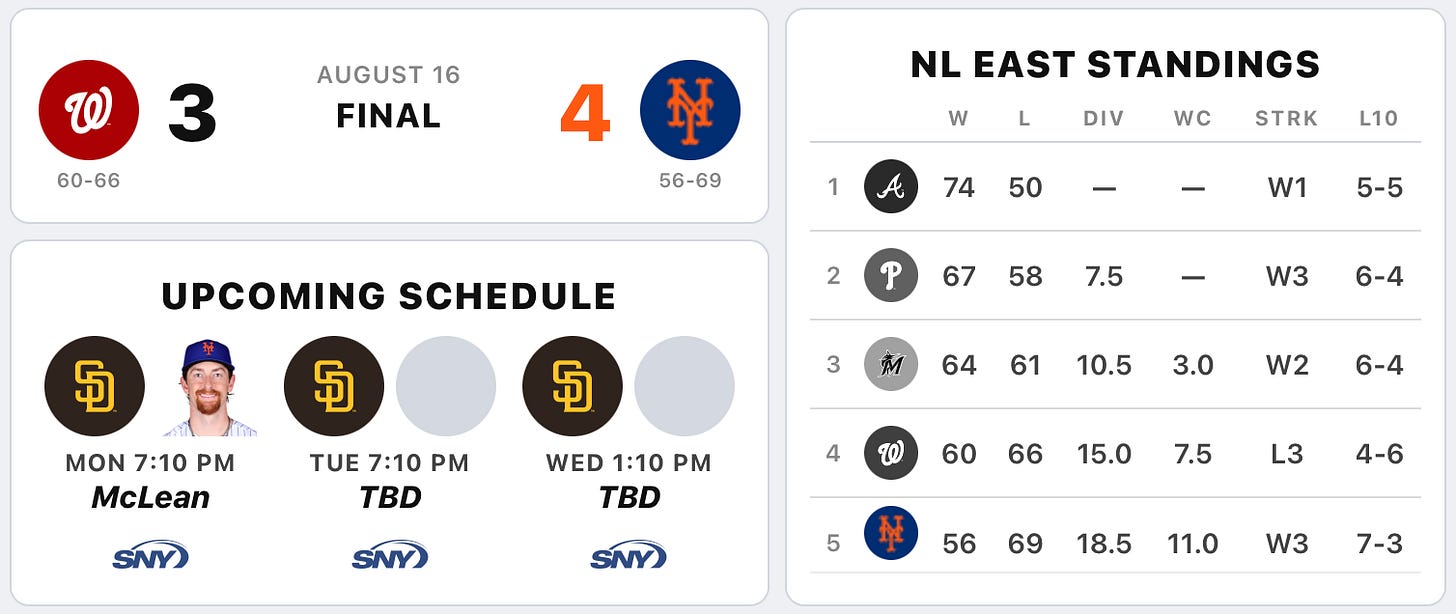Click the McLean pitcher name
The height and width of the screenshot is (614, 1456).
point(151,497)
